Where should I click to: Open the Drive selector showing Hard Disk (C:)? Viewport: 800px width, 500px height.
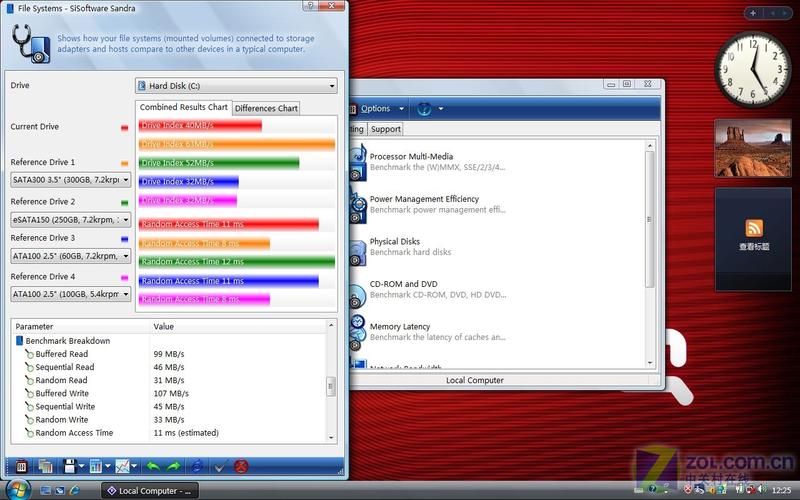236,86
